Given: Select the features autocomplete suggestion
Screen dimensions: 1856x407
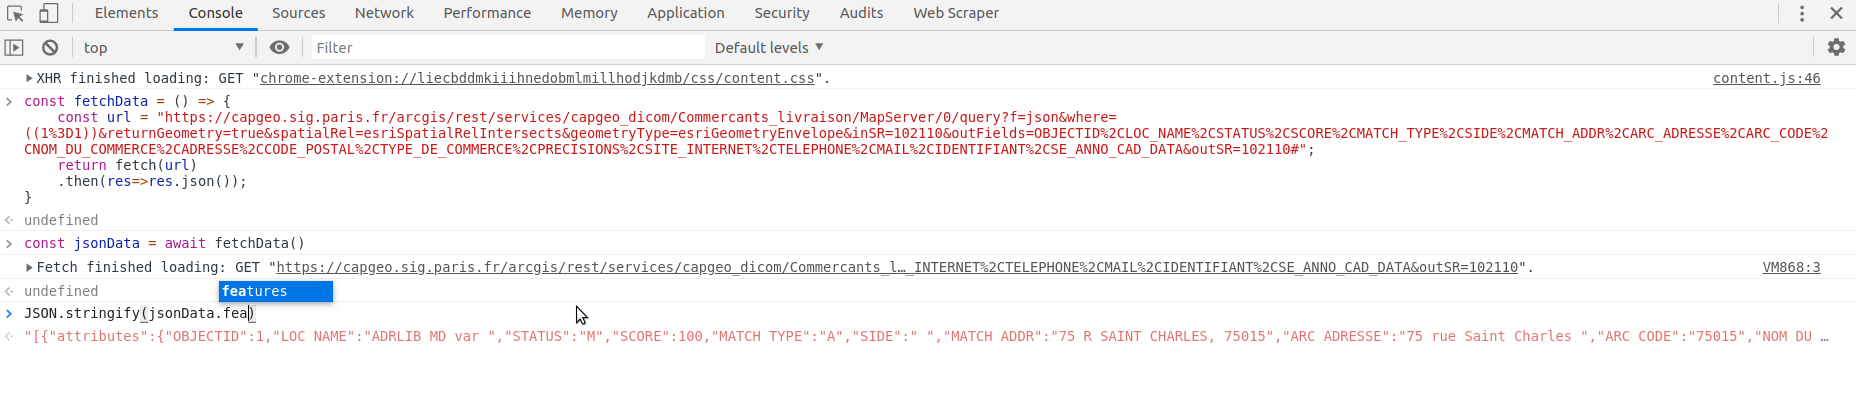Looking at the screenshot, I should [x=276, y=291].
